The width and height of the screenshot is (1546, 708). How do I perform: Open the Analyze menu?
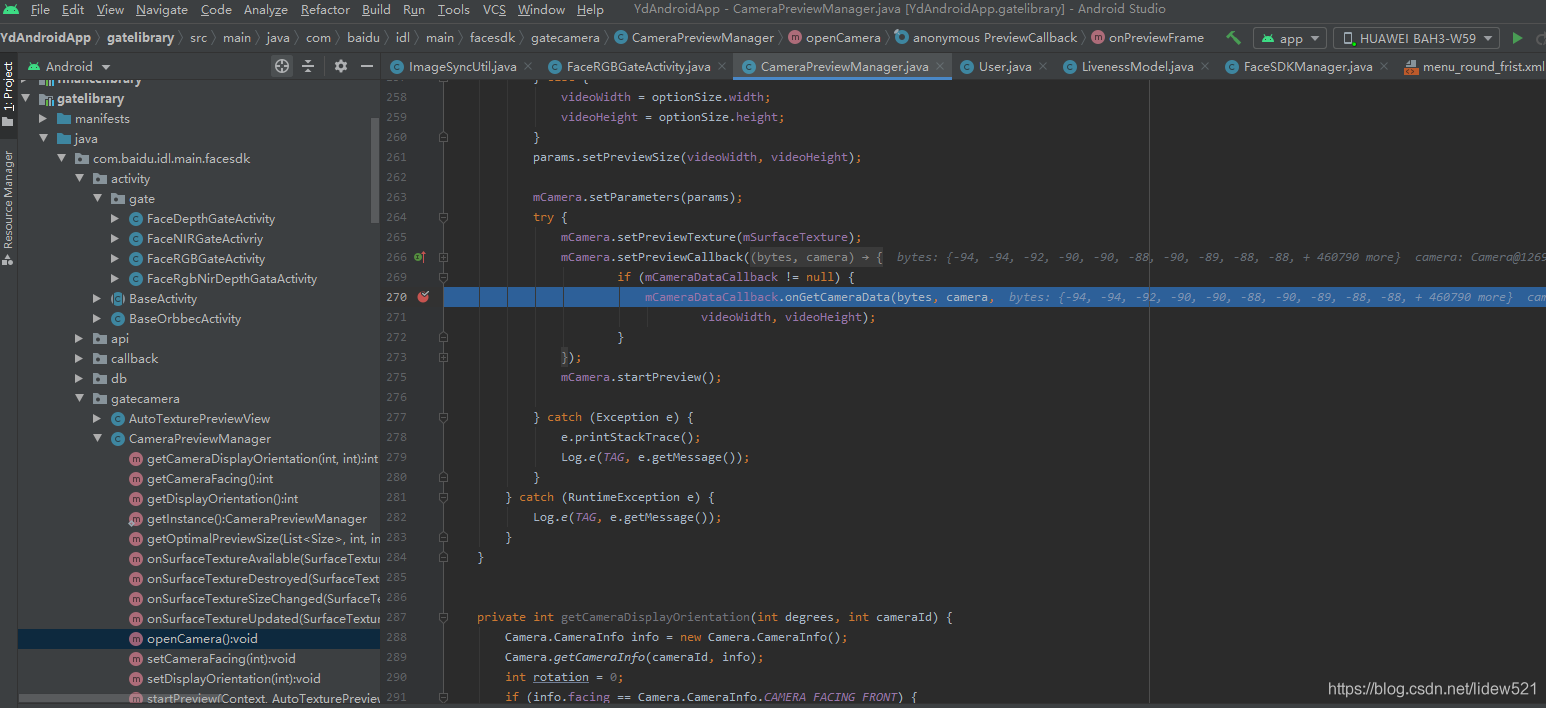click(x=266, y=10)
